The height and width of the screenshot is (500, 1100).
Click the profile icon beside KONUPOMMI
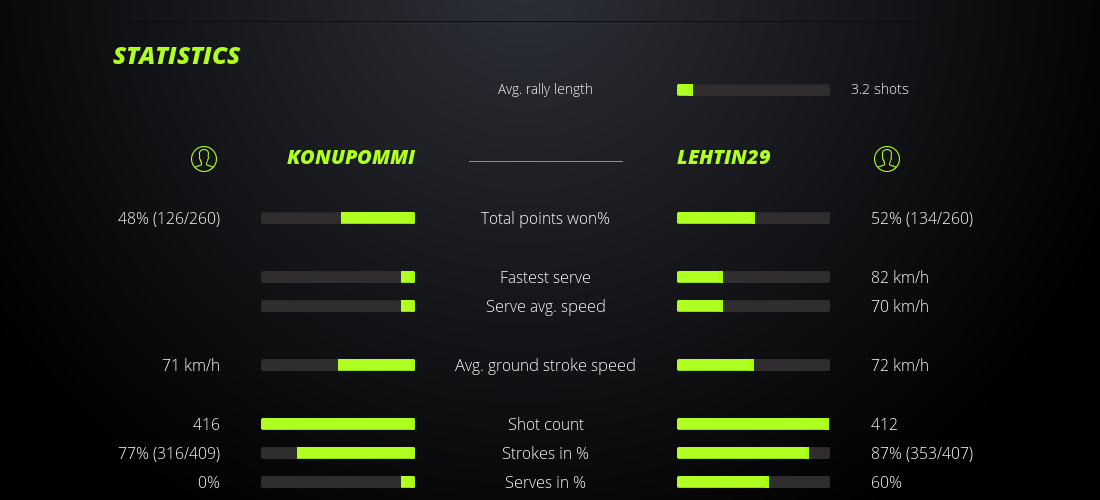[204, 158]
